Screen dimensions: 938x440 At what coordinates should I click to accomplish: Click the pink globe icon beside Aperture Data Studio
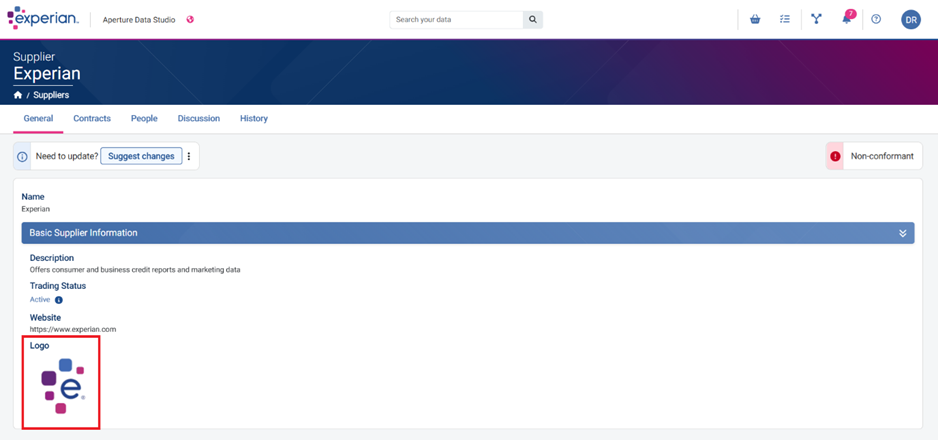pos(190,19)
